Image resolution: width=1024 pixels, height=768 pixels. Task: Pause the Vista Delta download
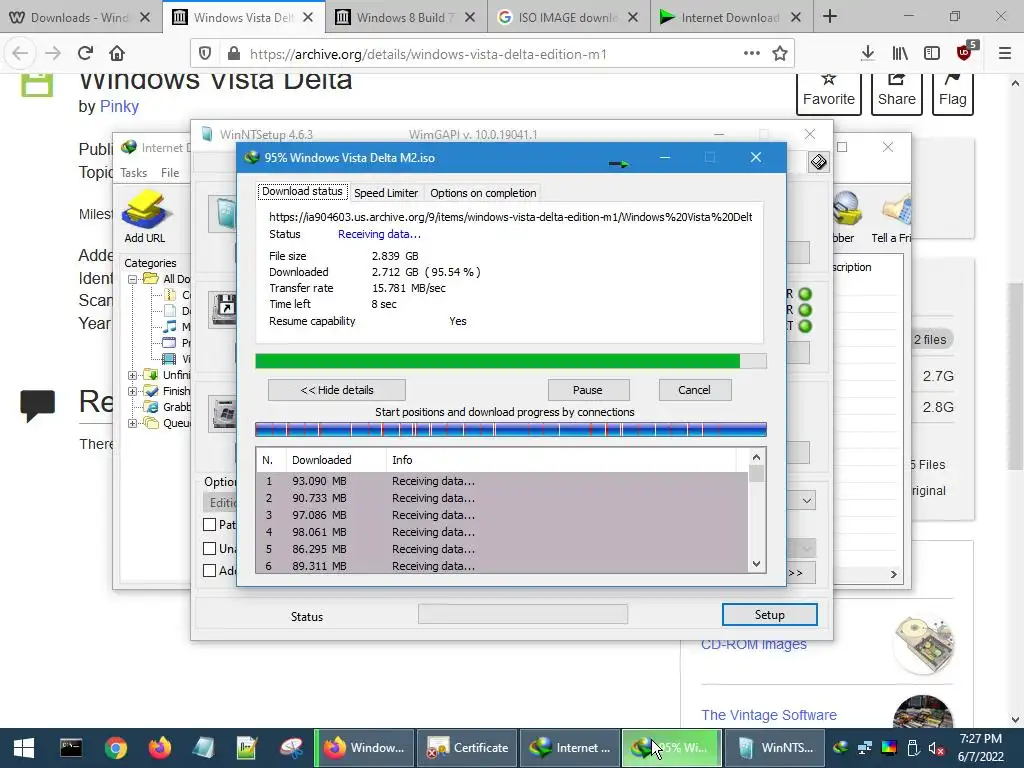tap(588, 390)
